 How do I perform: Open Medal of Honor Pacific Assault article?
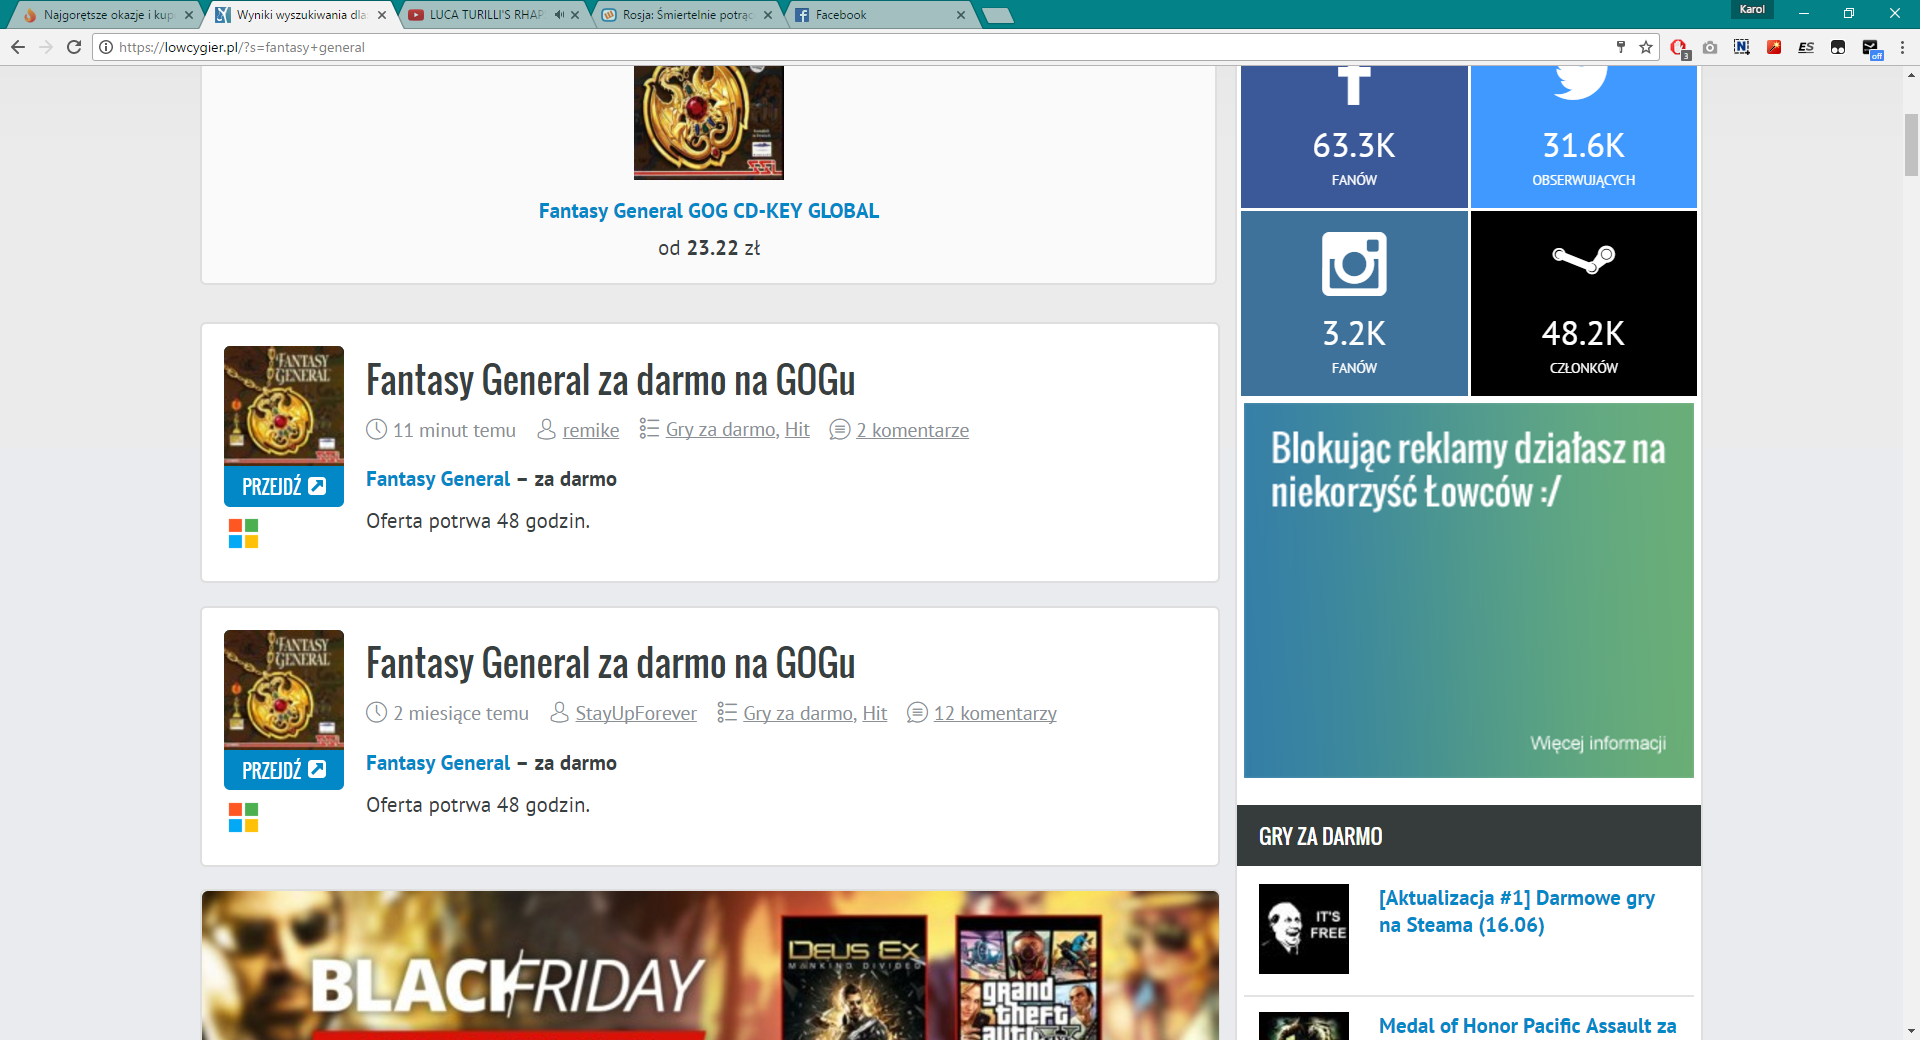pyautogui.click(x=1528, y=1026)
